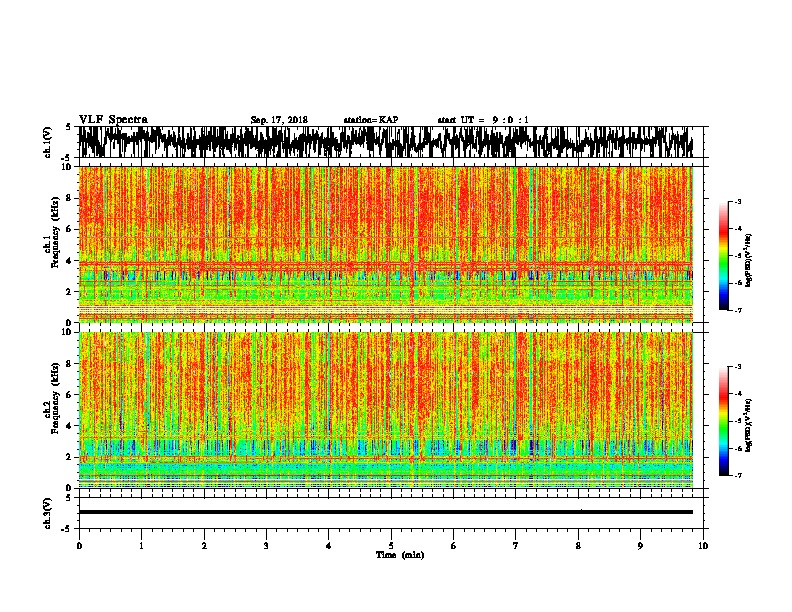Viewport: 792px width, 612px height.
Task: Click time axis tick label "5"
Action: click(391, 546)
